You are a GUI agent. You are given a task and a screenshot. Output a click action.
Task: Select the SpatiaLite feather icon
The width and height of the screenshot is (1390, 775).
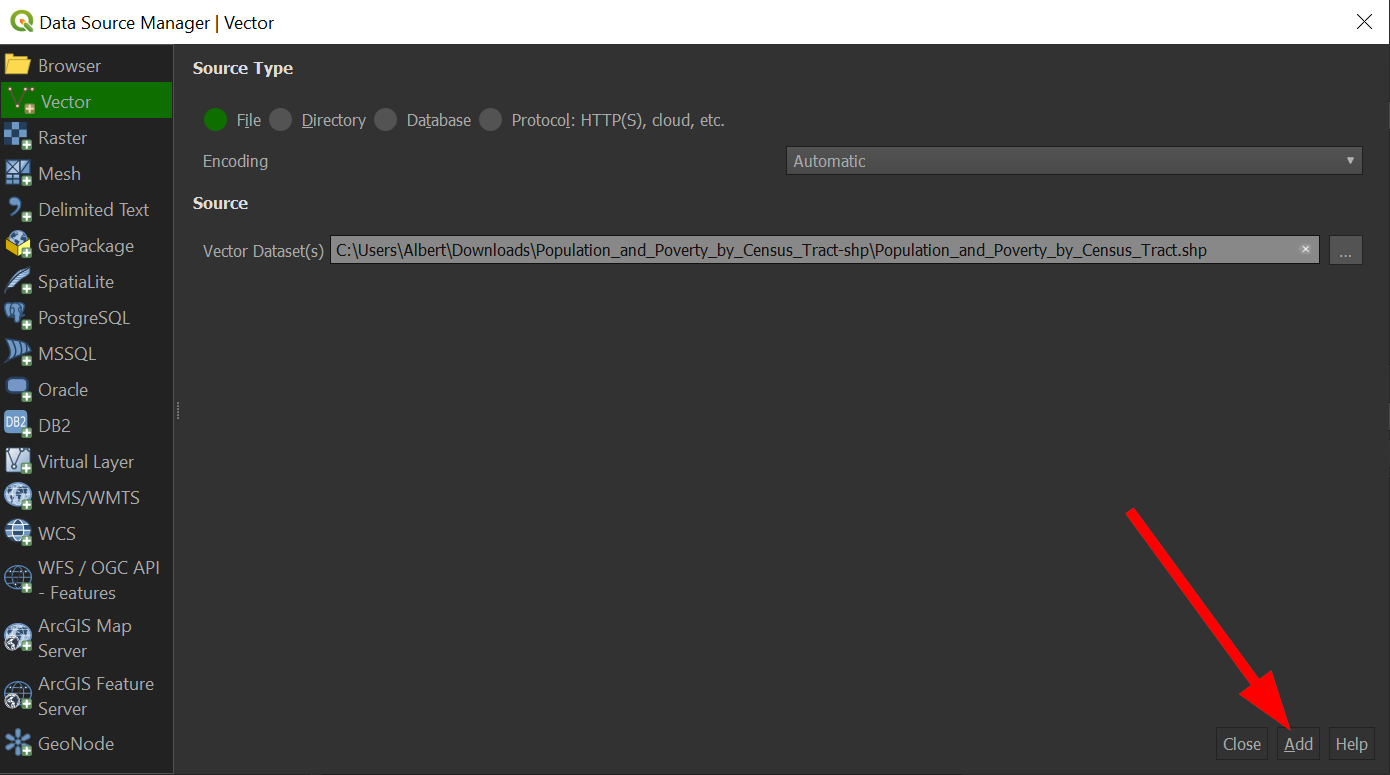coord(18,281)
